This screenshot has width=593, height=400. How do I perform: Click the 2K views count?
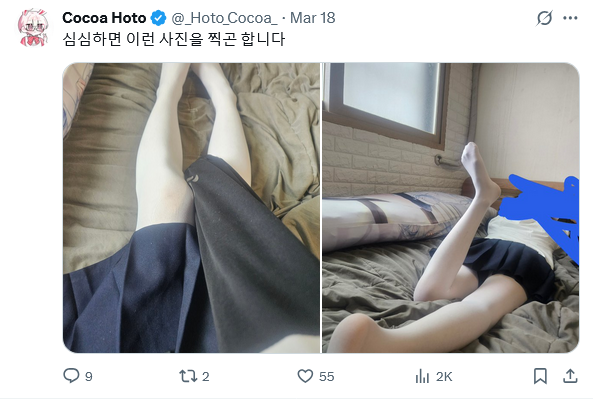point(444,377)
